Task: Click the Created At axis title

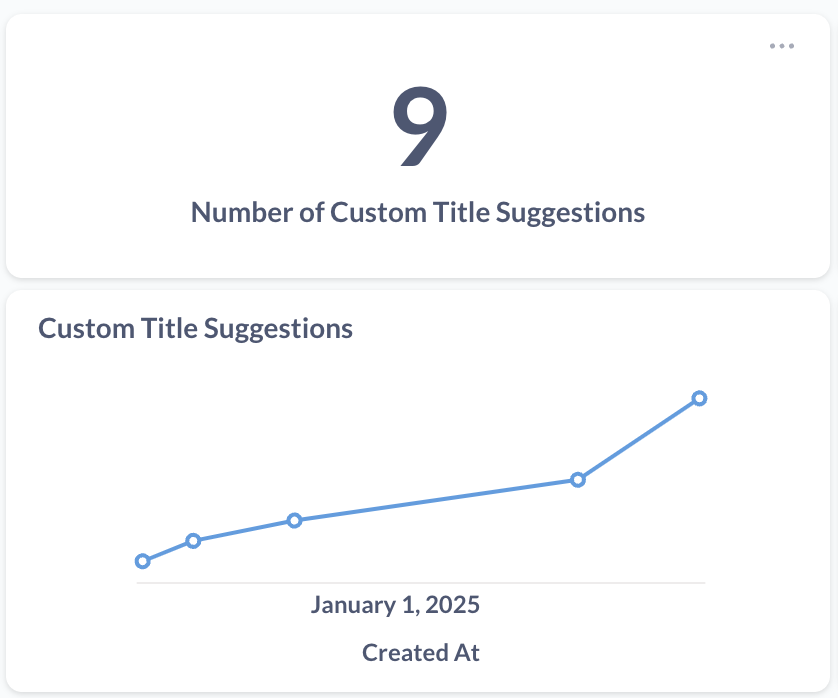Action: pos(420,653)
